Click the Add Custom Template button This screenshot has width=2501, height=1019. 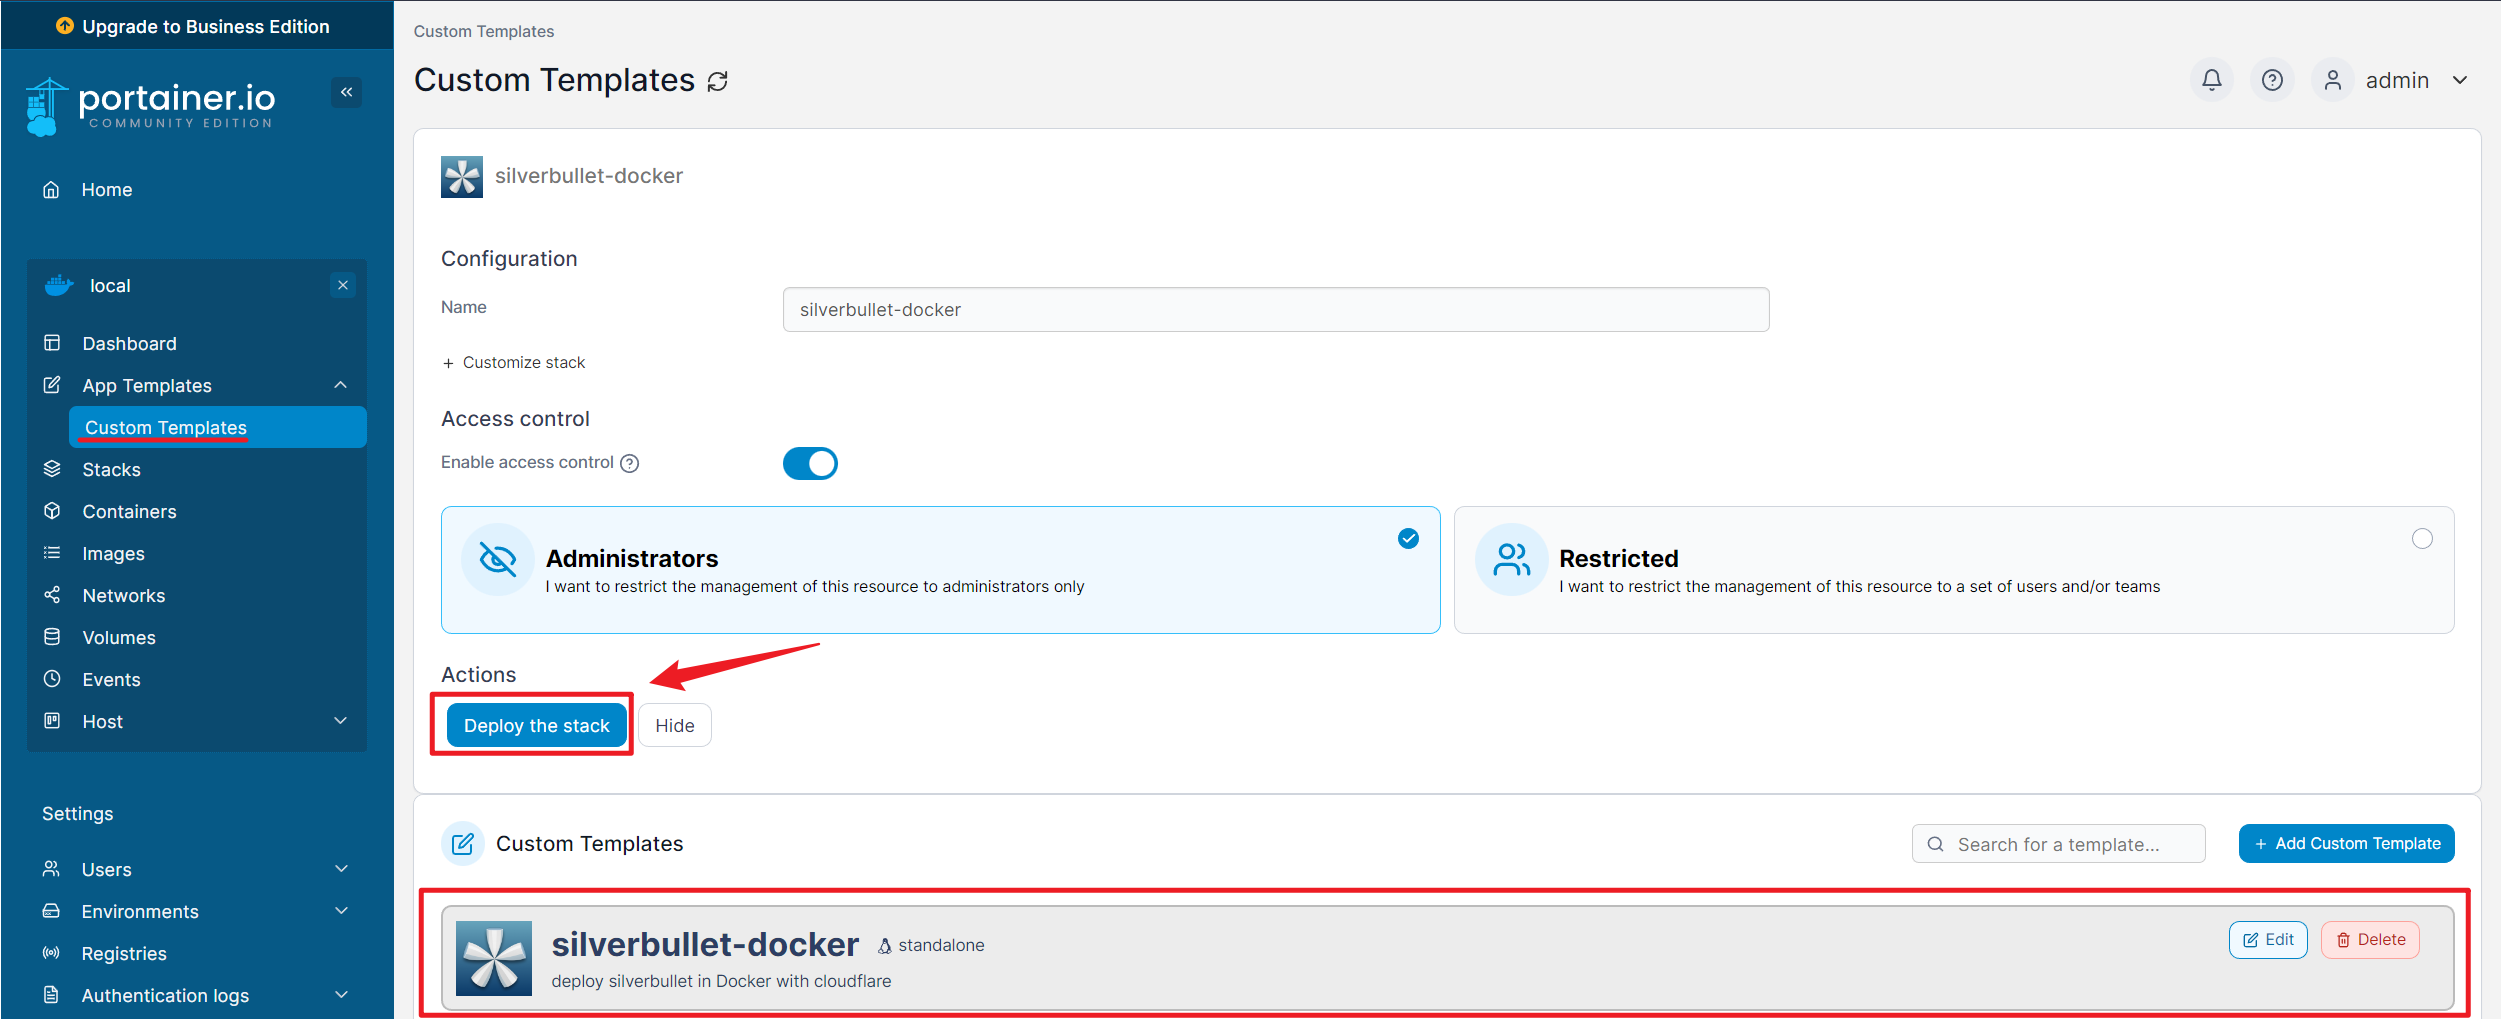click(x=2346, y=843)
